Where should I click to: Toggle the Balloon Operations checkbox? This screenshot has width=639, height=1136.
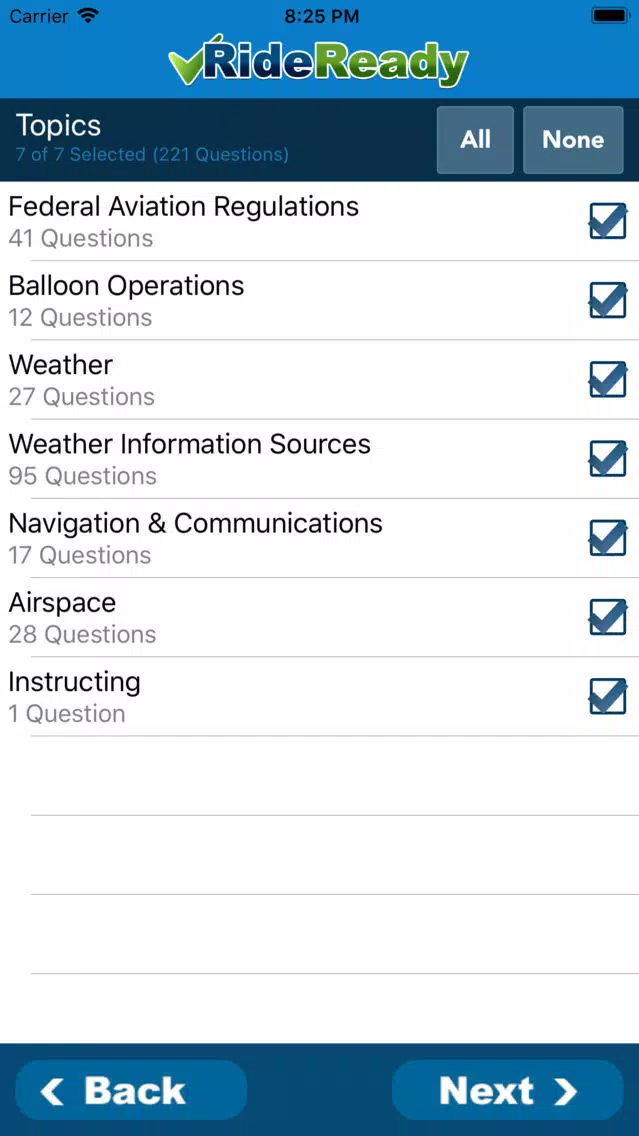607,300
